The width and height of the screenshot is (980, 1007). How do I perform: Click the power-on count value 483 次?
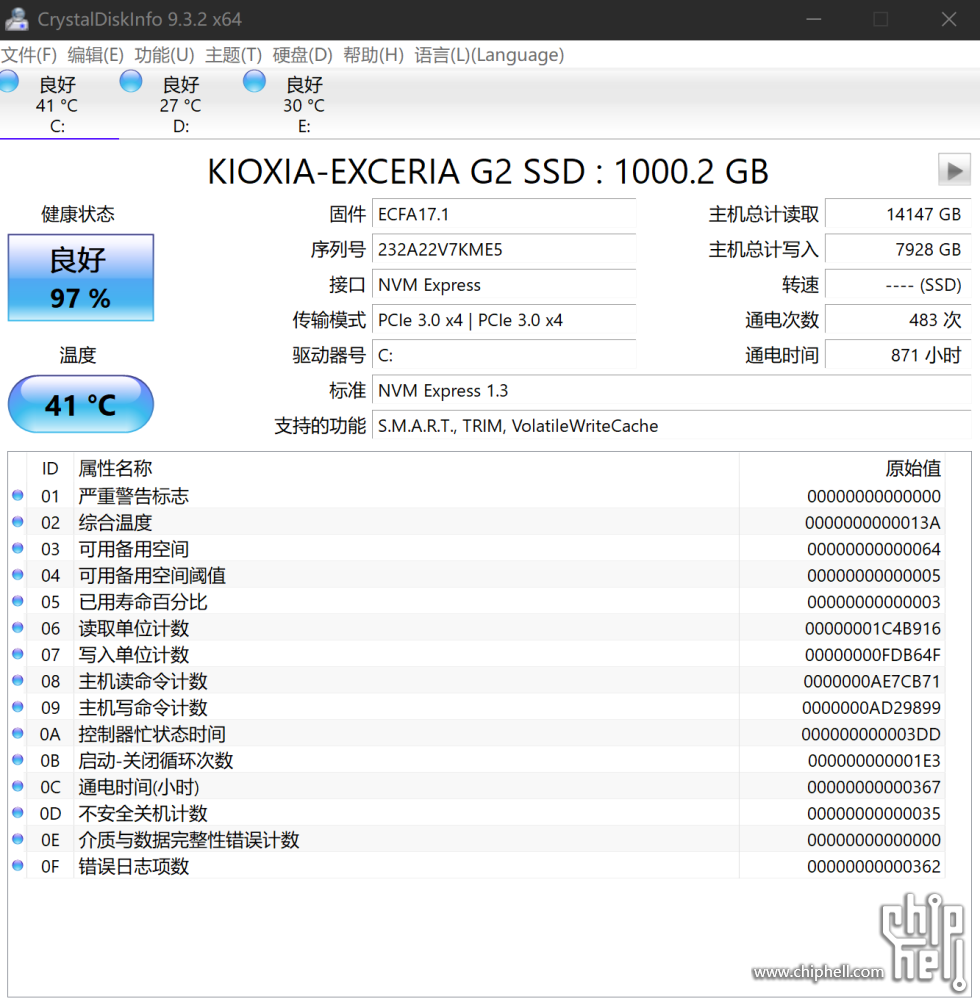point(898,320)
